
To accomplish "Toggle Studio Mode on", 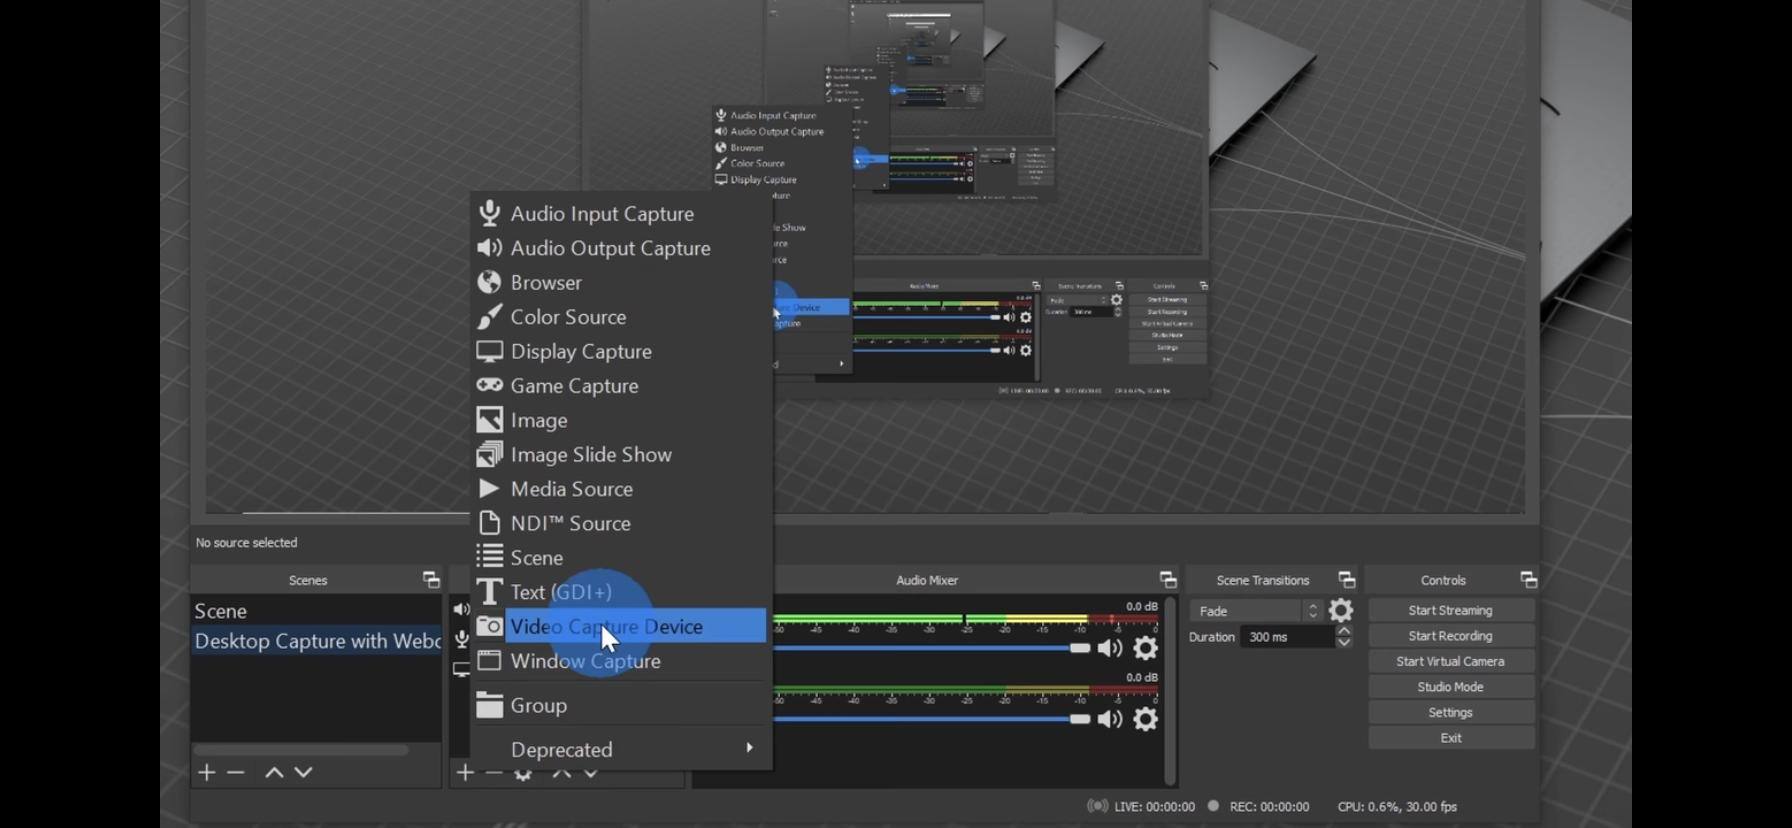I will (1450, 687).
